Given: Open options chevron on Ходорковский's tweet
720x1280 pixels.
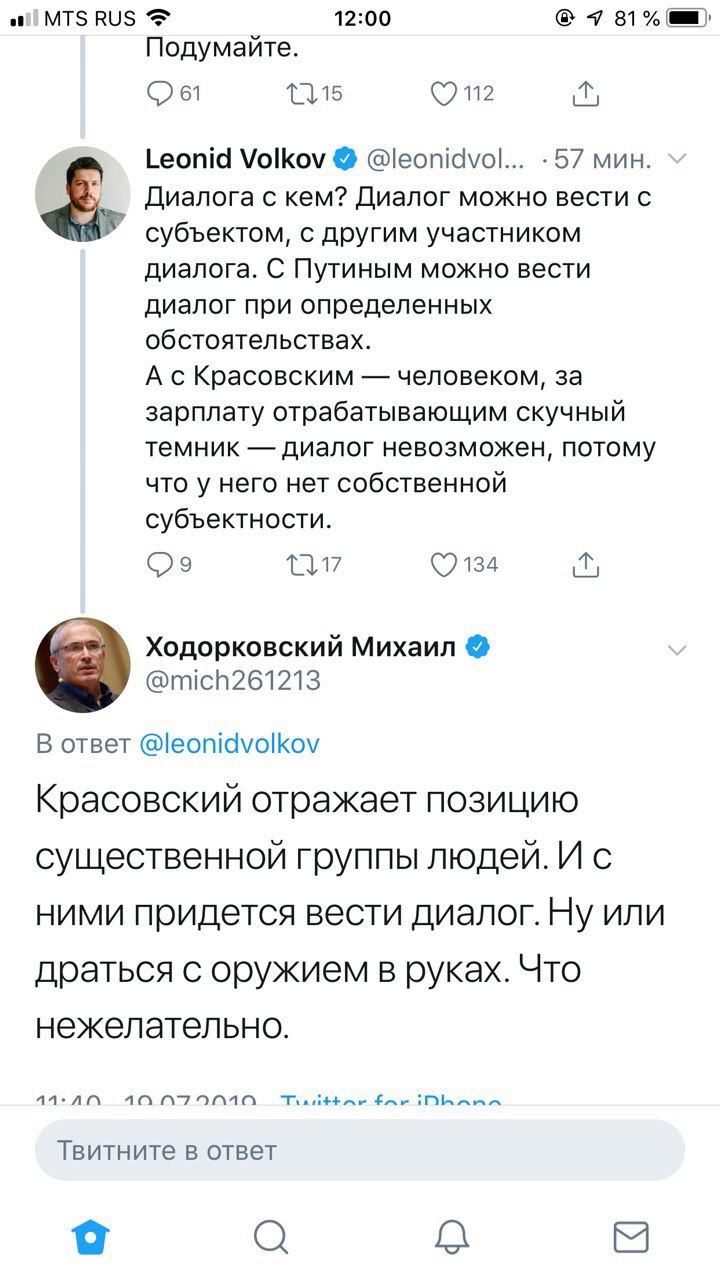Looking at the screenshot, I should pos(677,651).
